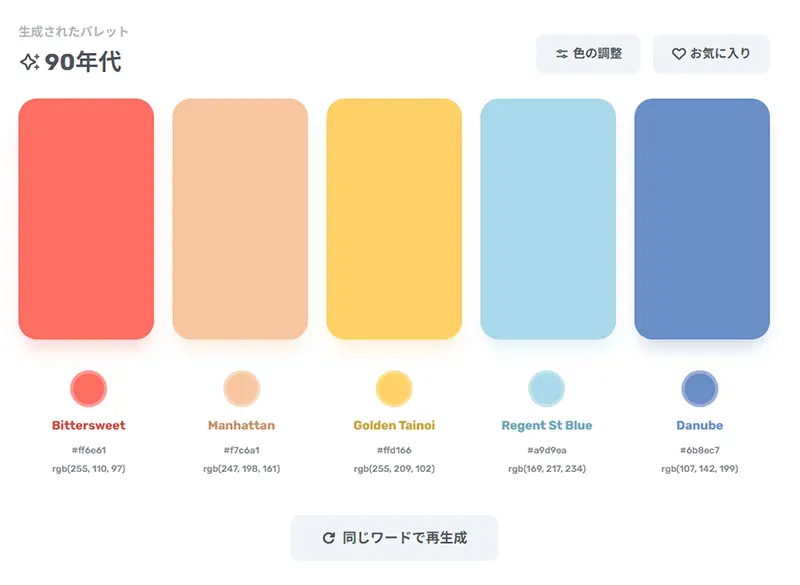Select the large Bittersweet red swatch
The width and height of the screenshot is (800, 585).
86,219
